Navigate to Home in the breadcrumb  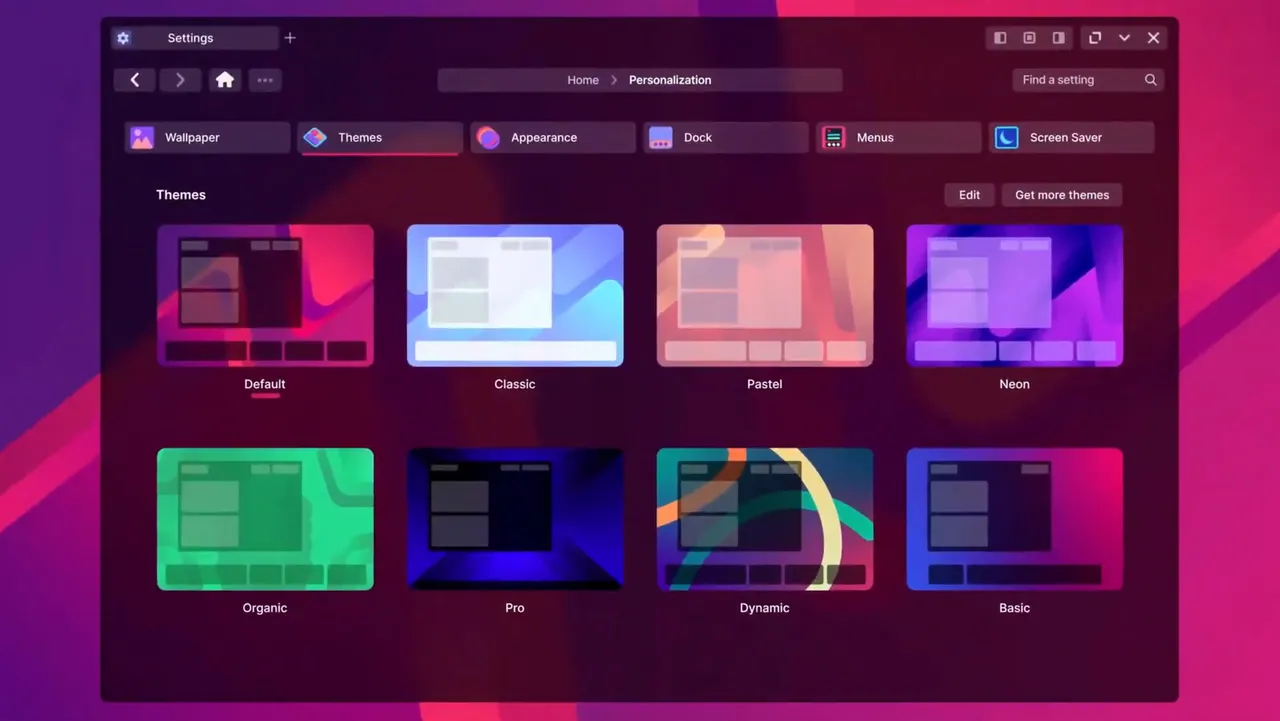pos(583,80)
